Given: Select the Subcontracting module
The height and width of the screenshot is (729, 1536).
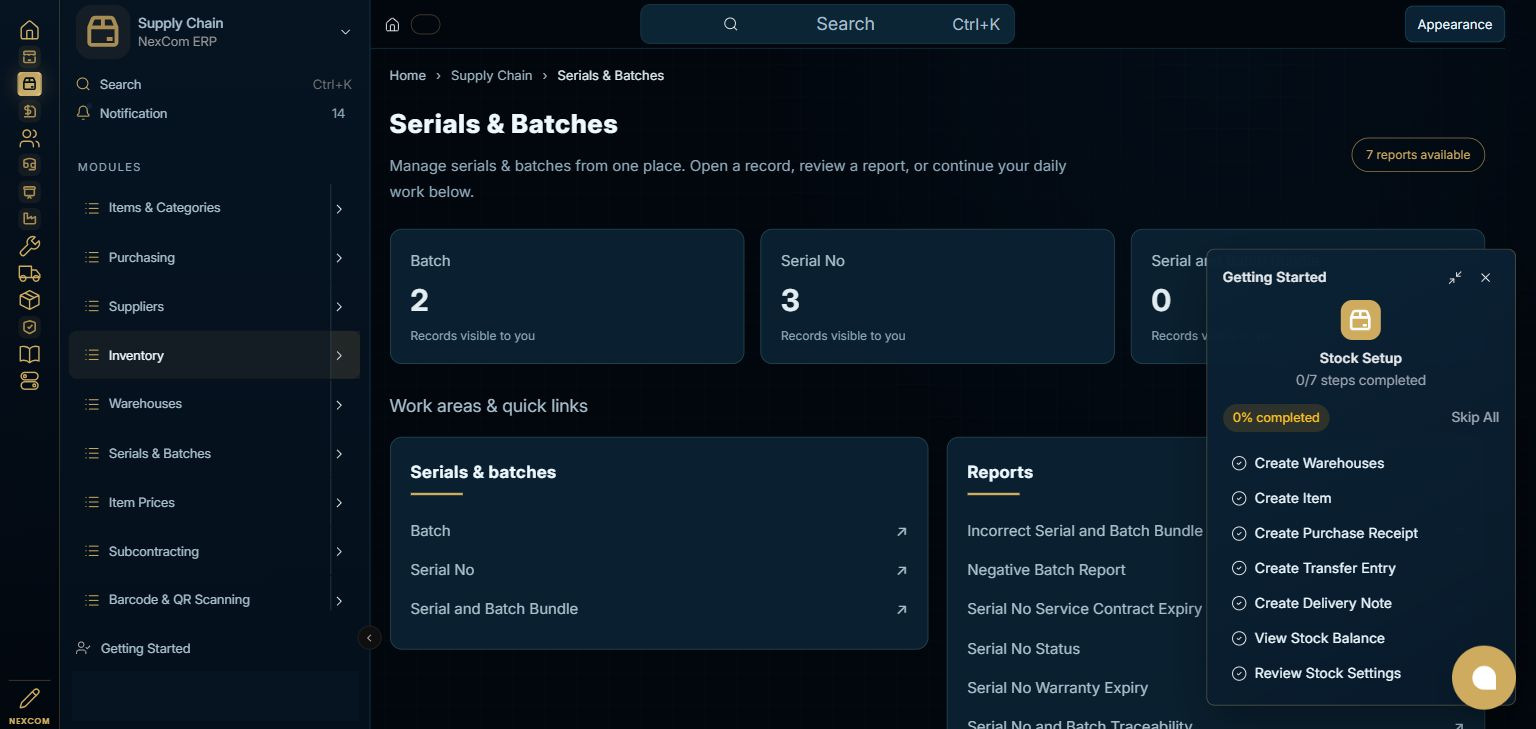Looking at the screenshot, I should click(214, 551).
